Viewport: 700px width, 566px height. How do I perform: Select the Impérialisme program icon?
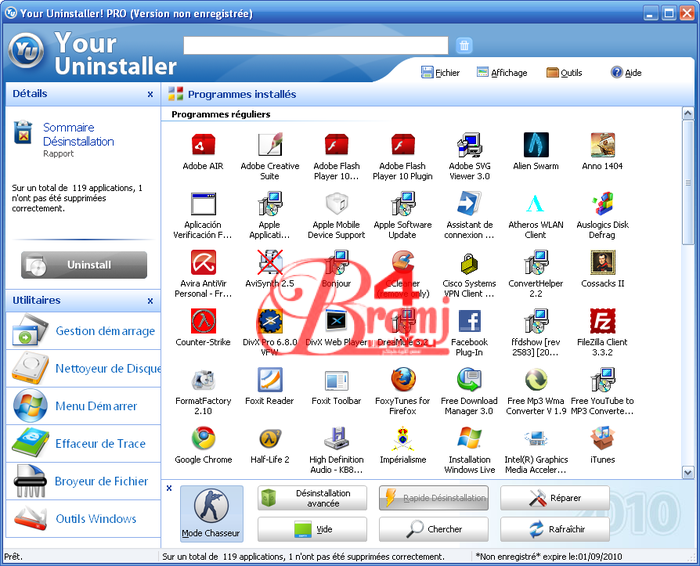[x=403, y=439]
